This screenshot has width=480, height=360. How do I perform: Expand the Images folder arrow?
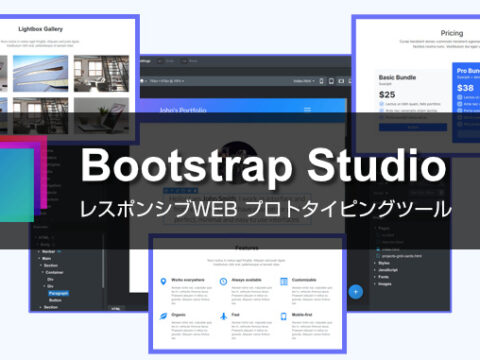(x=375, y=284)
